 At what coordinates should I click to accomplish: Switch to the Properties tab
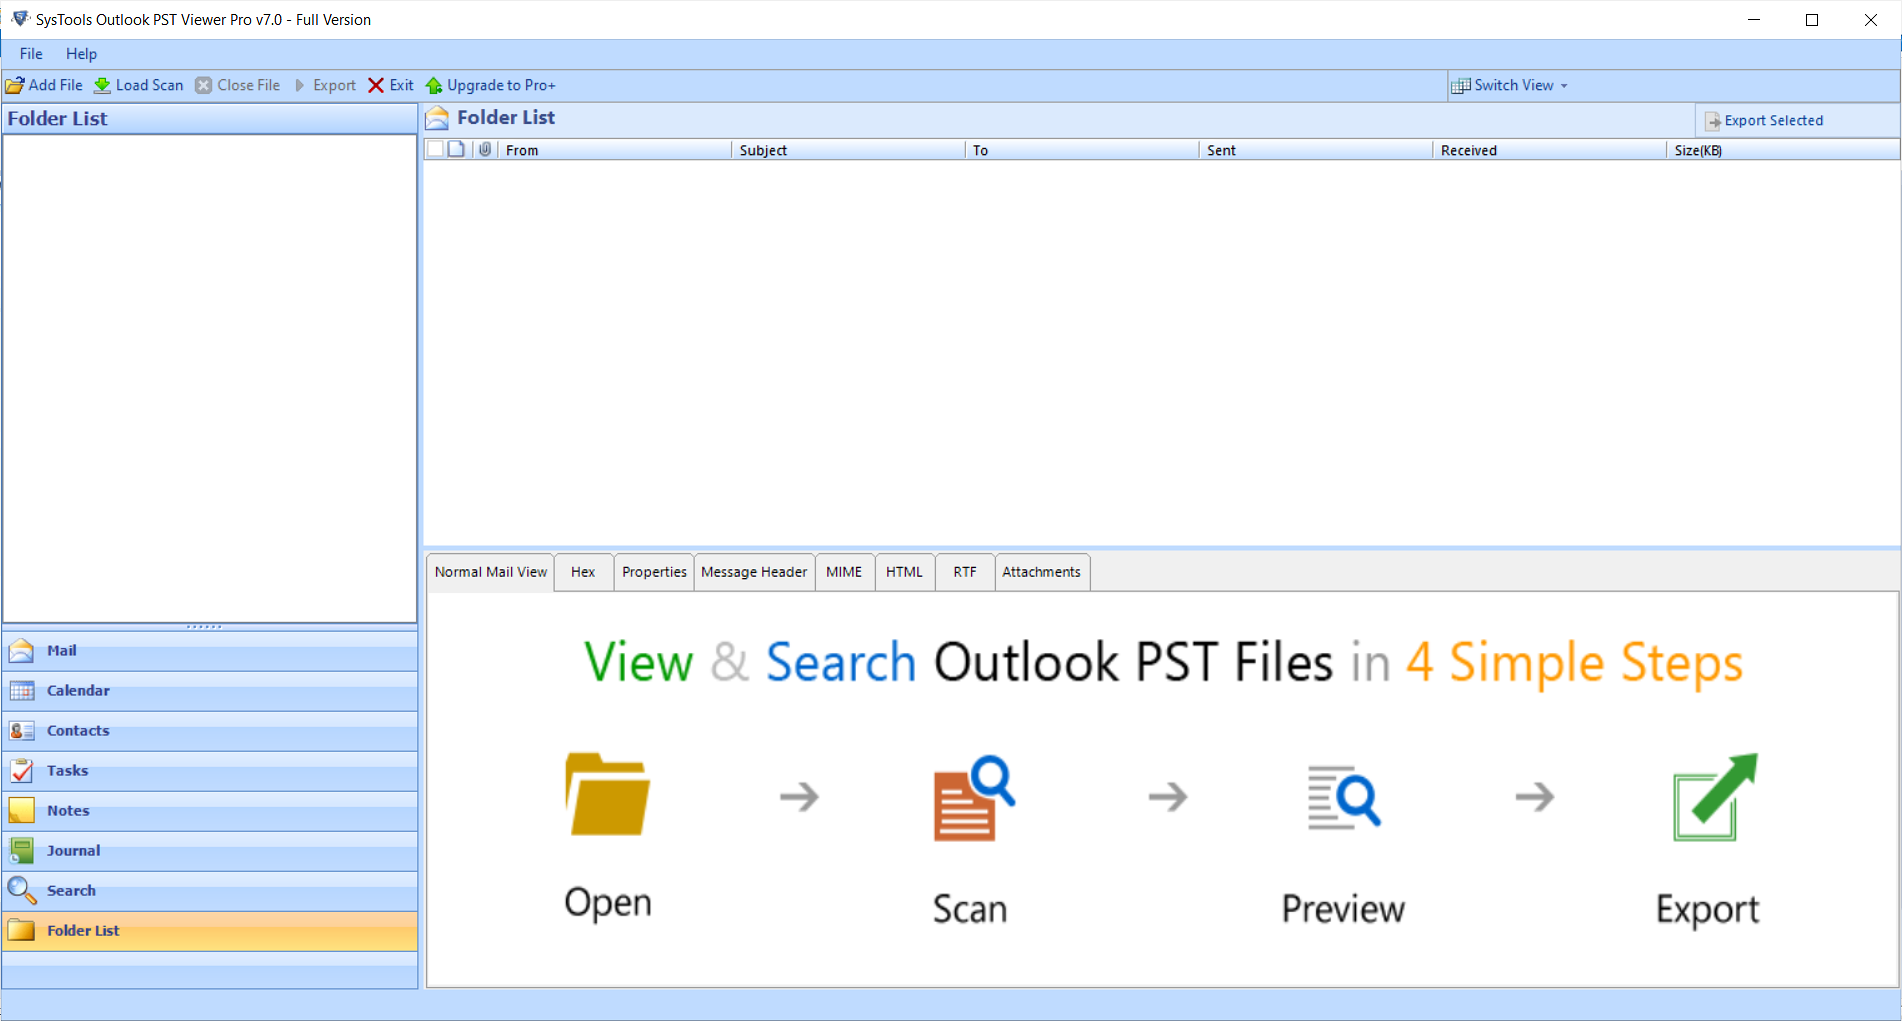click(654, 572)
